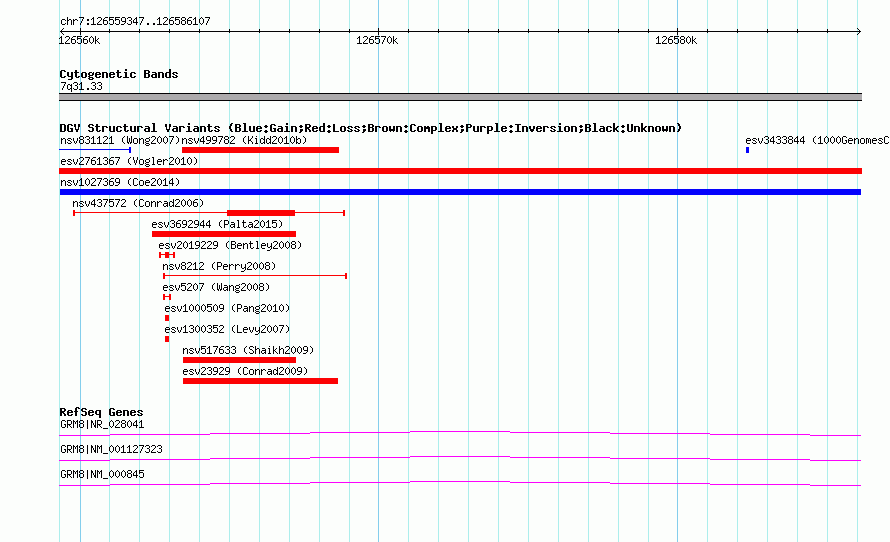This screenshot has width=890, height=542.
Task: Click the thin red nsv8212 line
Action: (x=255, y=276)
